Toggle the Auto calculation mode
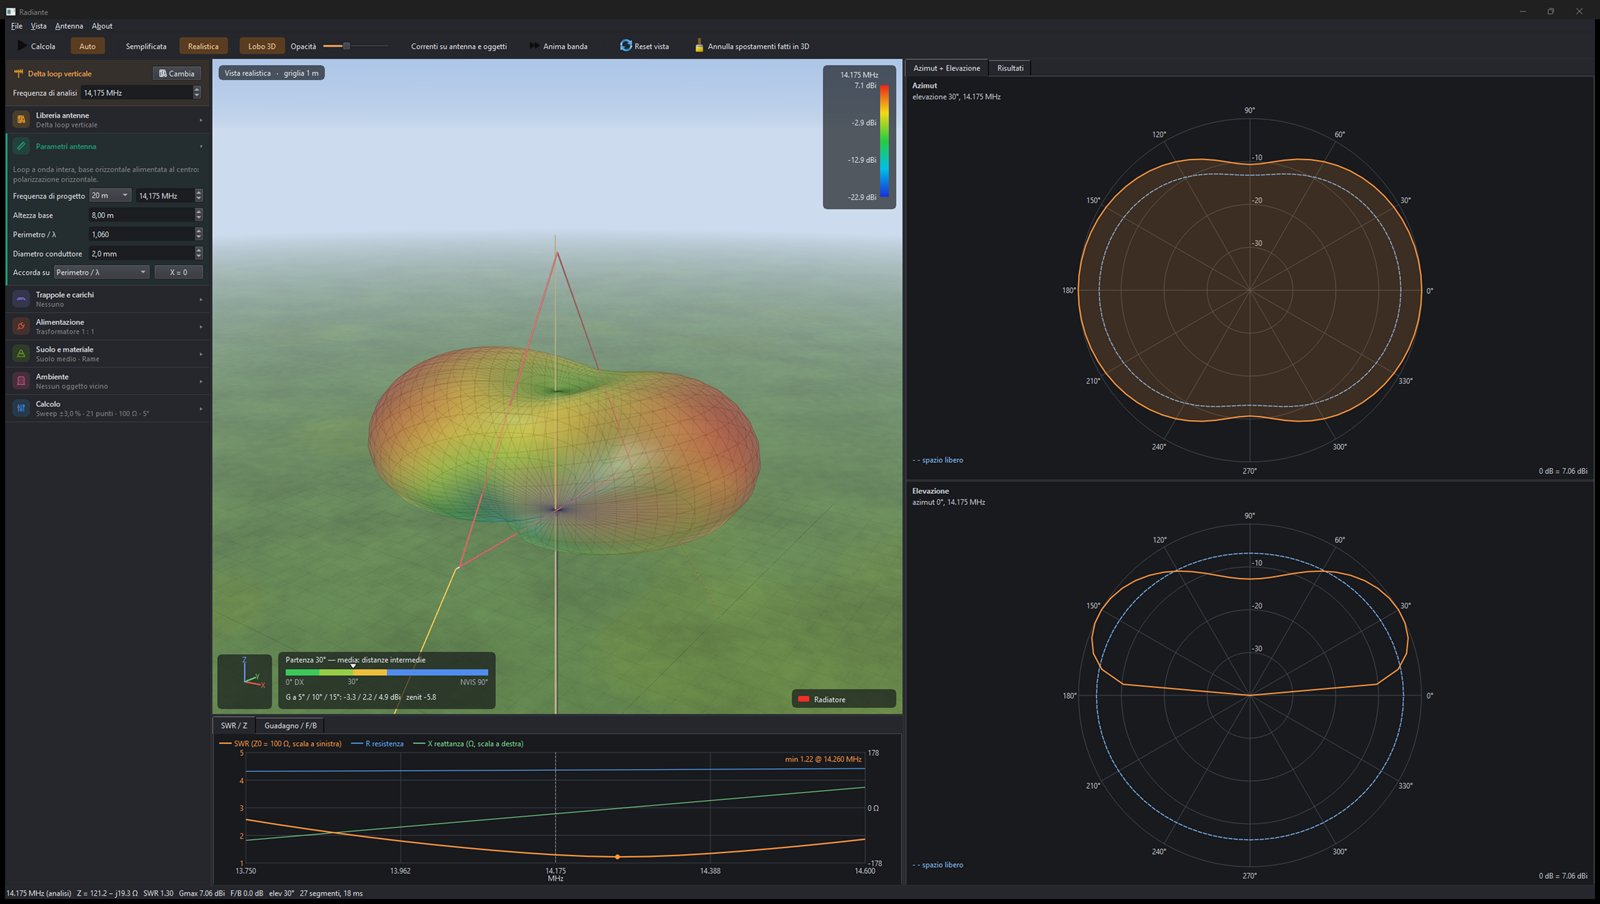This screenshot has height=904, width=1600. (x=87, y=46)
